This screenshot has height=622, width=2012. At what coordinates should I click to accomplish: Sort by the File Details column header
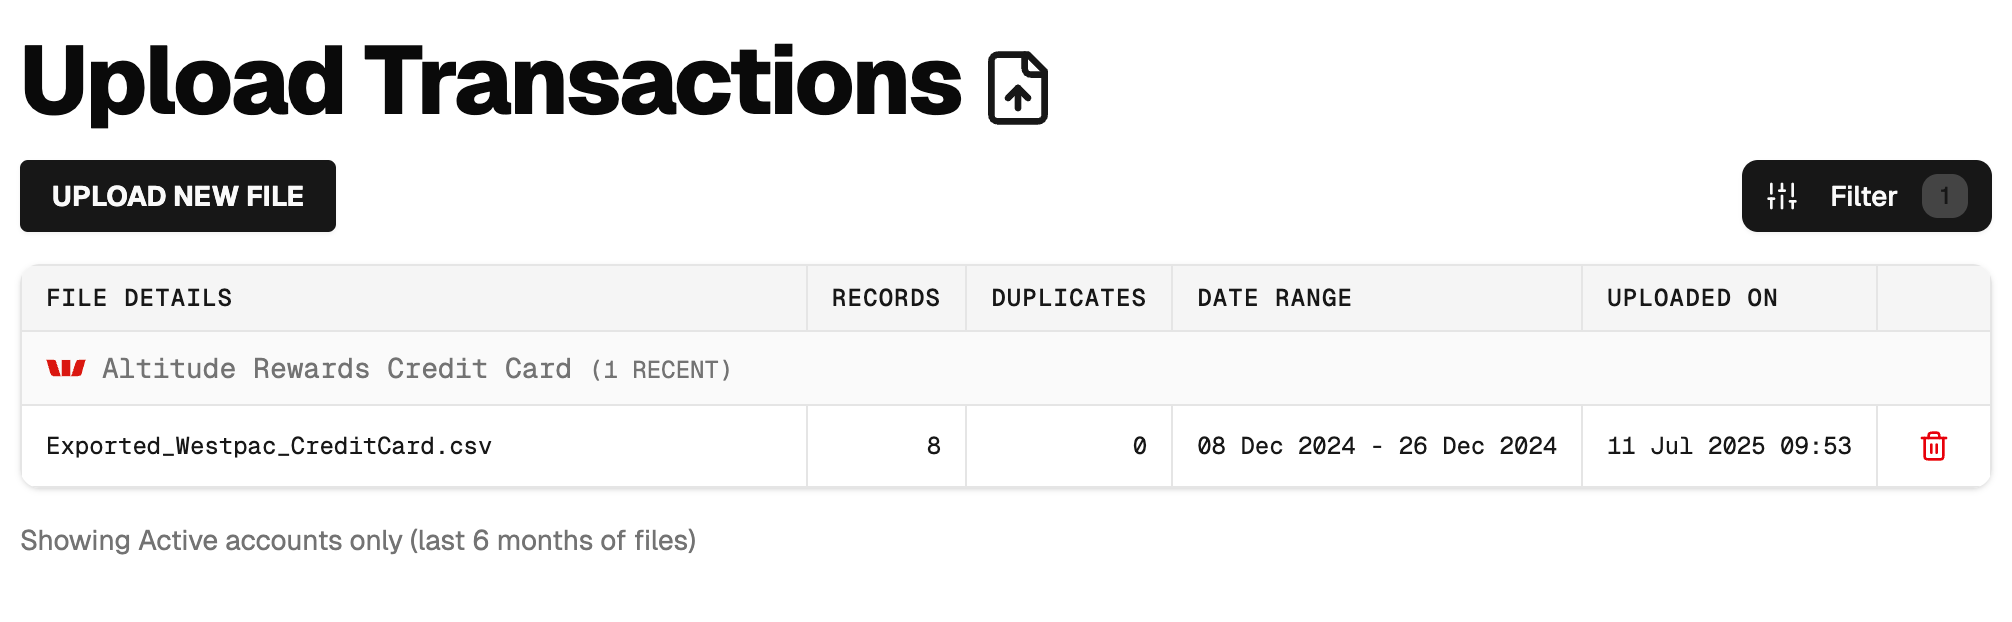pos(139,298)
